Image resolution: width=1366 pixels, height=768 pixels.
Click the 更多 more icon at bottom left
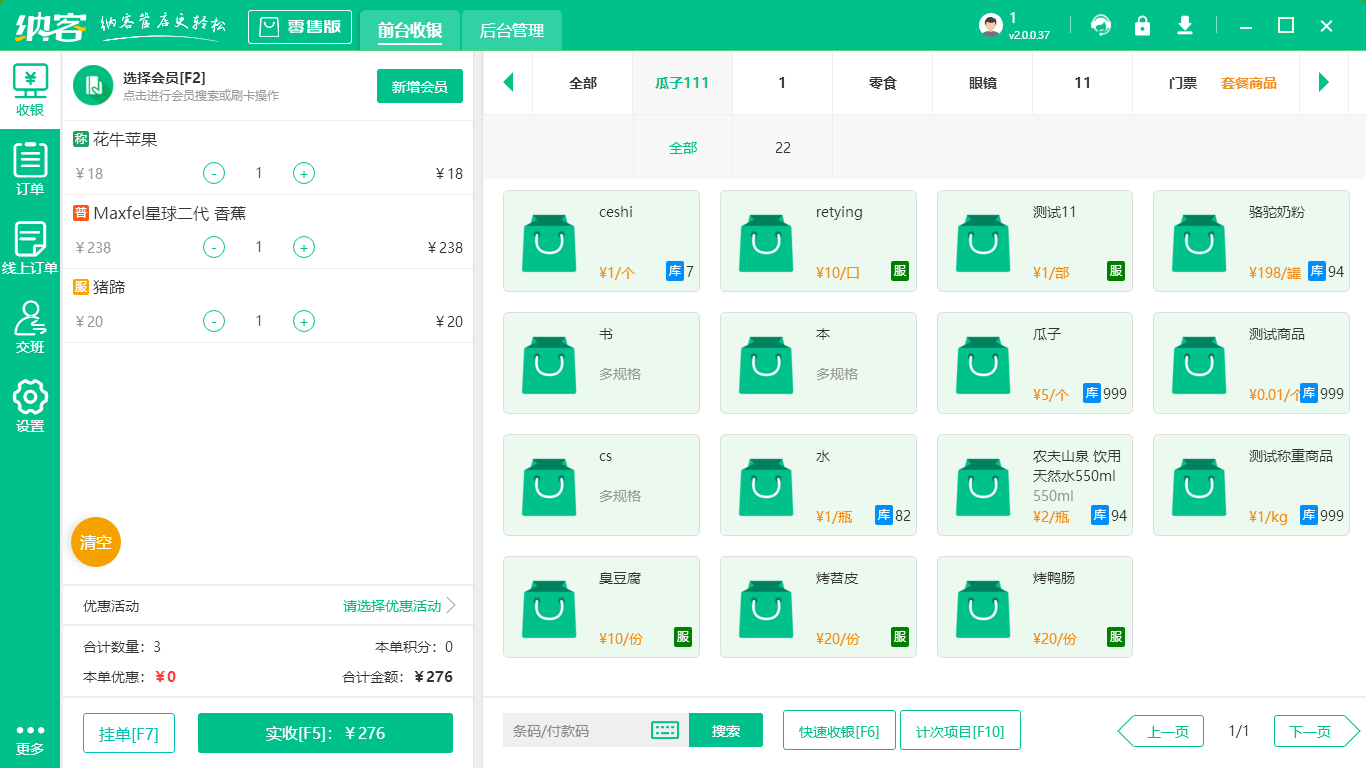click(x=31, y=737)
